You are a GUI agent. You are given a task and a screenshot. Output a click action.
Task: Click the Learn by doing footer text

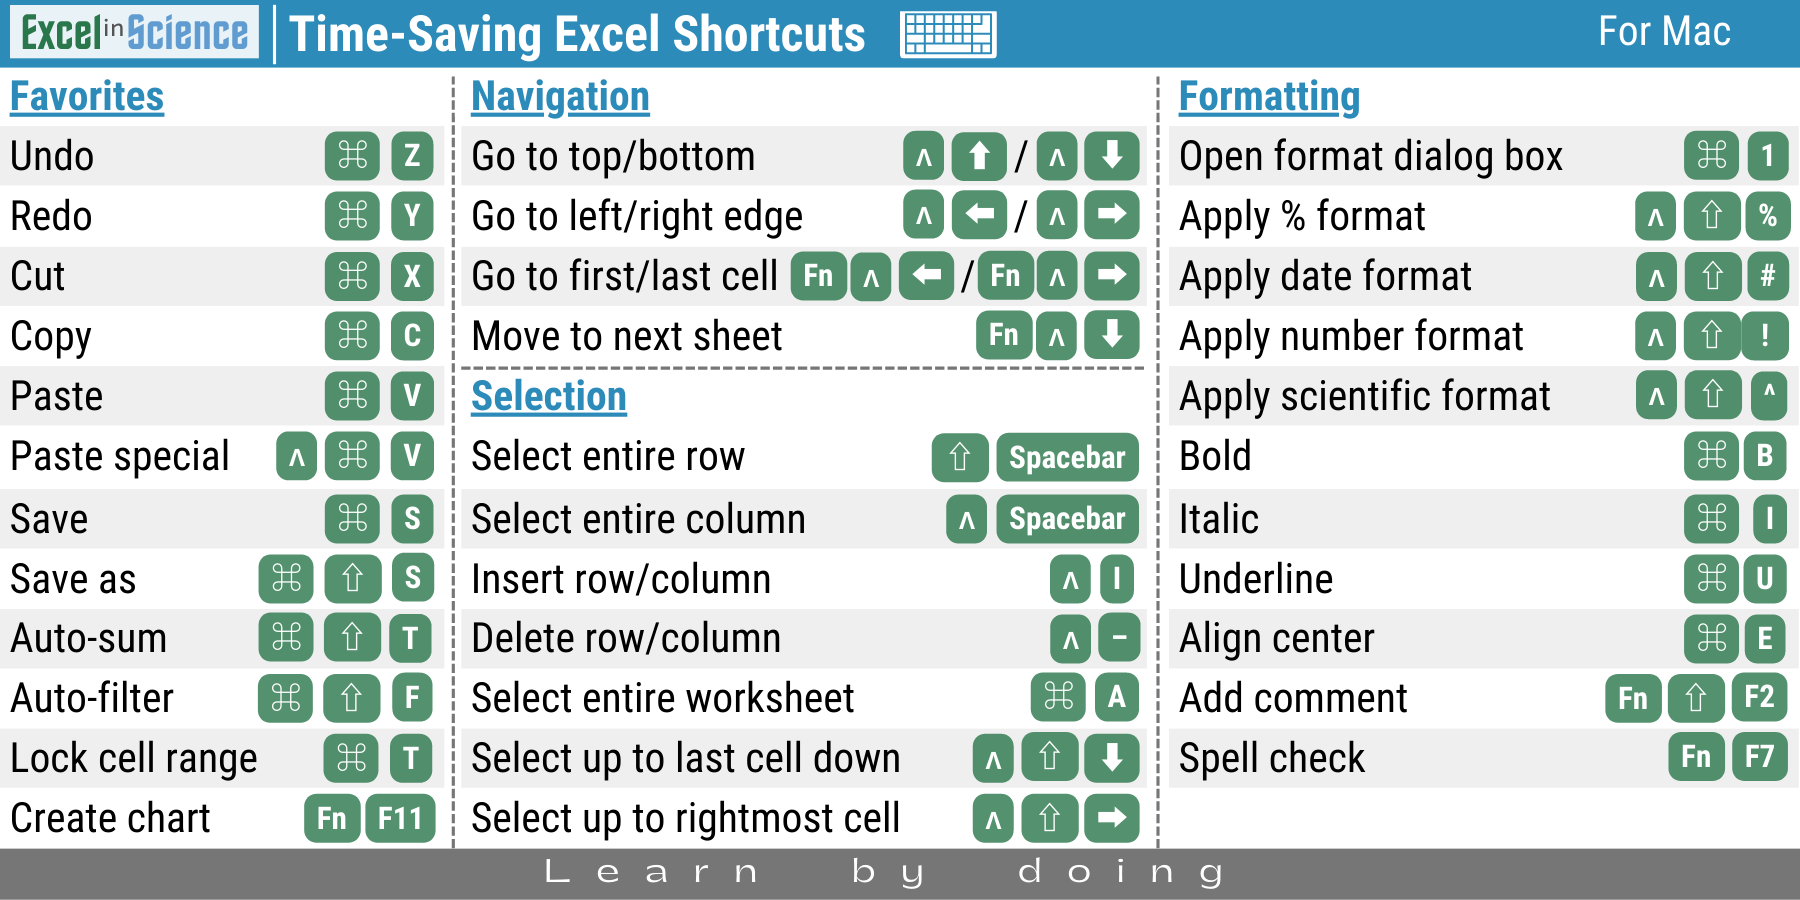885,872
